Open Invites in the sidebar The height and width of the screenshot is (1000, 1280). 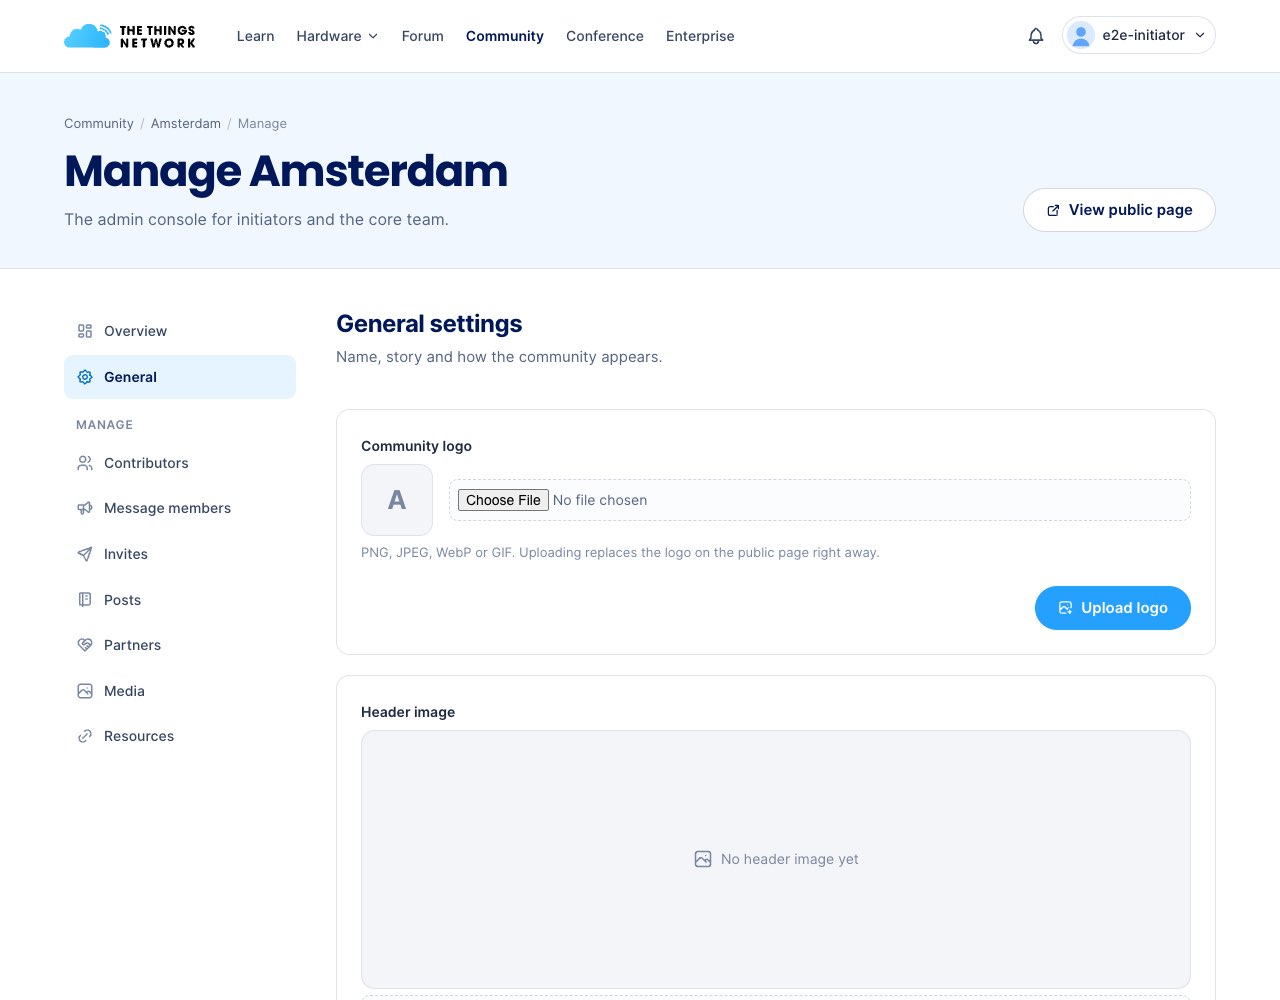tap(180, 554)
